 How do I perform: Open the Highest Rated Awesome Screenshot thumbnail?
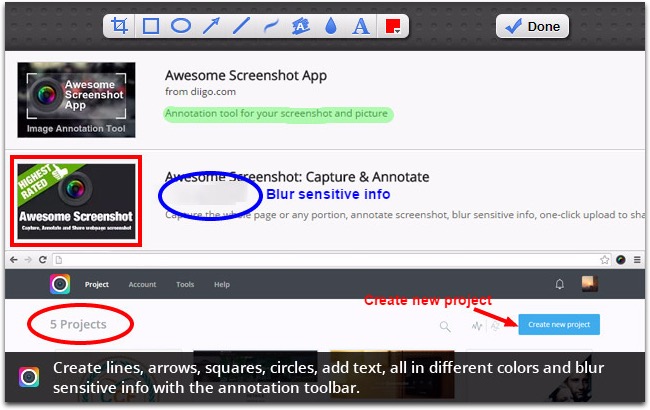tap(76, 201)
